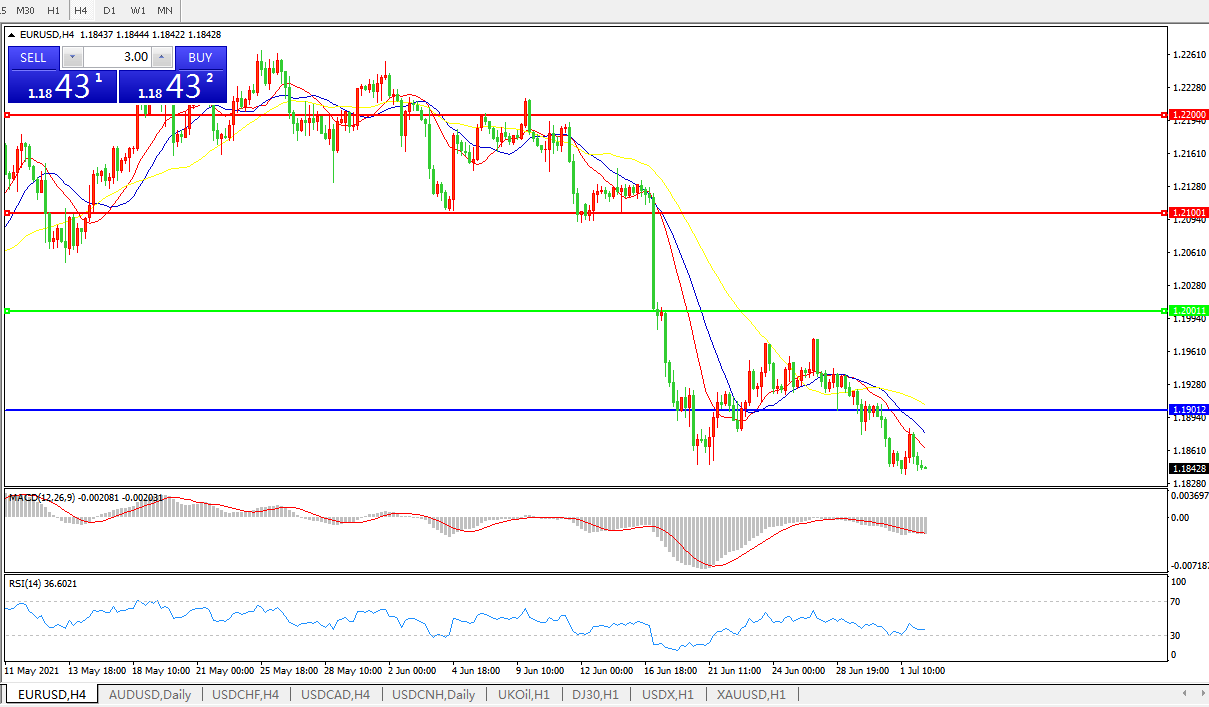Switch chart to H1 timeframe
1209x707 pixels.
coord(53,10)
